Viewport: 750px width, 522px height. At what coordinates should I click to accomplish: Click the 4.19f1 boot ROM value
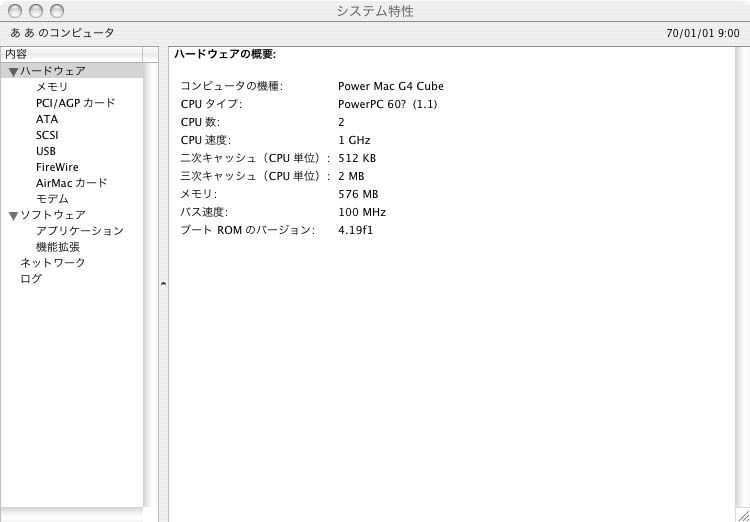click(x=355, y=231)
